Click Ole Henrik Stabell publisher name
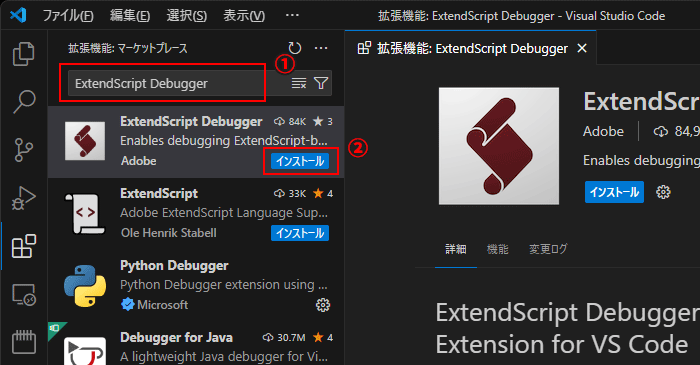This screenshot has width=700, height=365. 168,233
